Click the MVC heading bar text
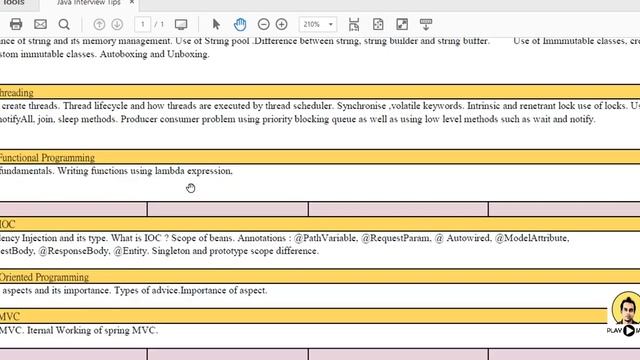This screenshot has width=640, height=360. tap(10, 316)
